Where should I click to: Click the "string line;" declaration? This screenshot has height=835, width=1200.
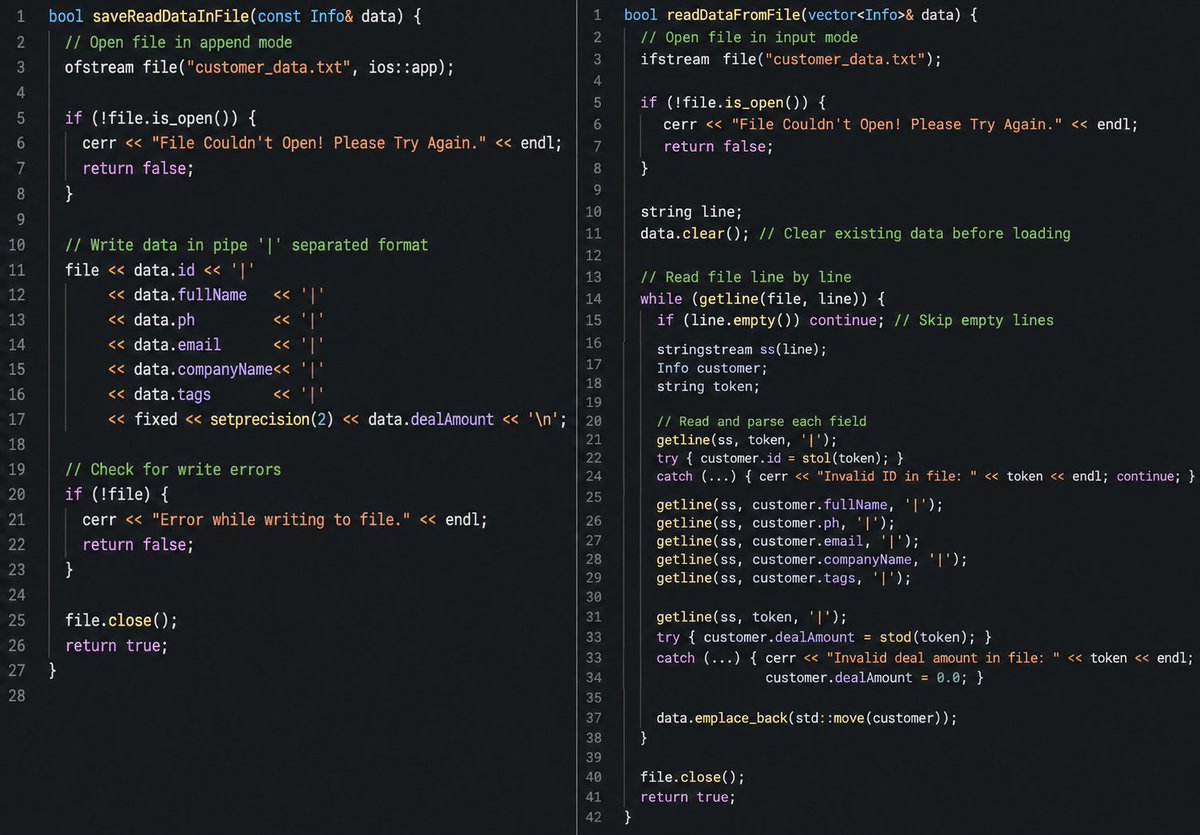pyautogui.click(x=691, y=212)
